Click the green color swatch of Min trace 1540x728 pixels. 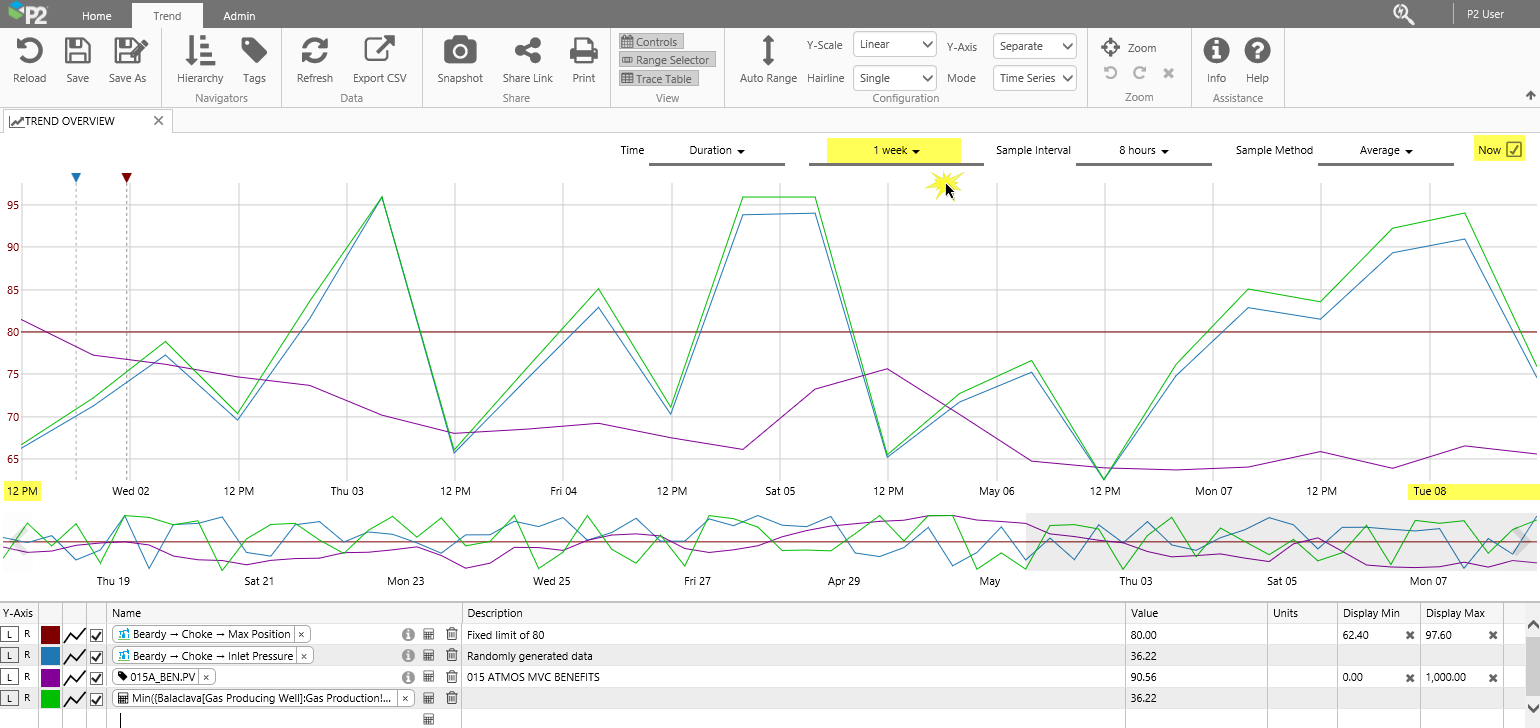50,699
